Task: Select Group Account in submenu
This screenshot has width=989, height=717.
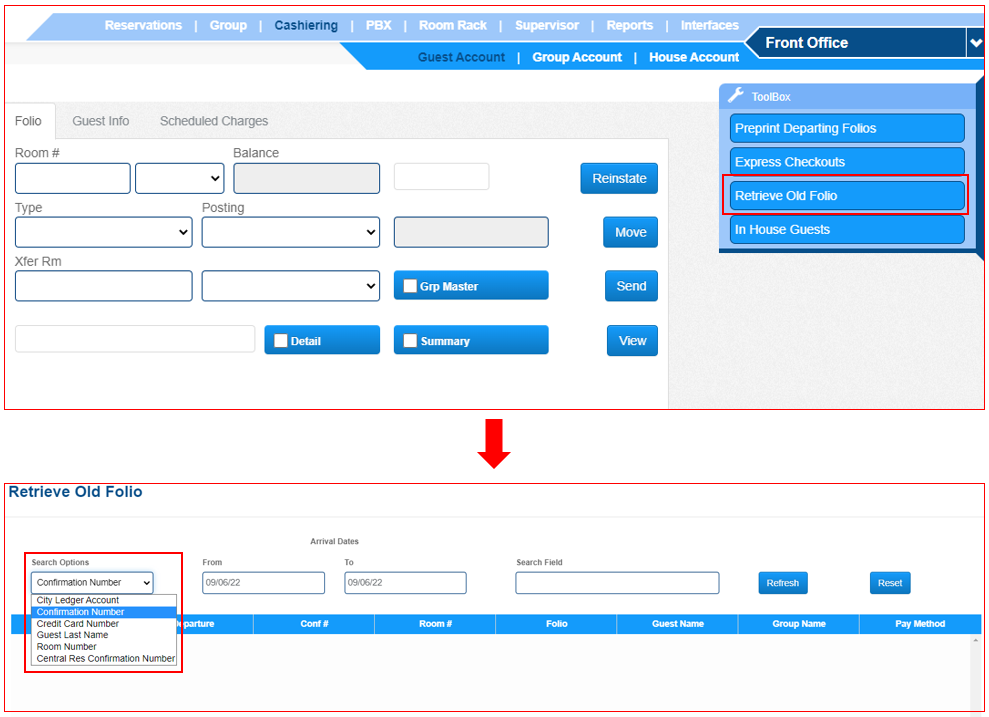Action: click(577, 57)
